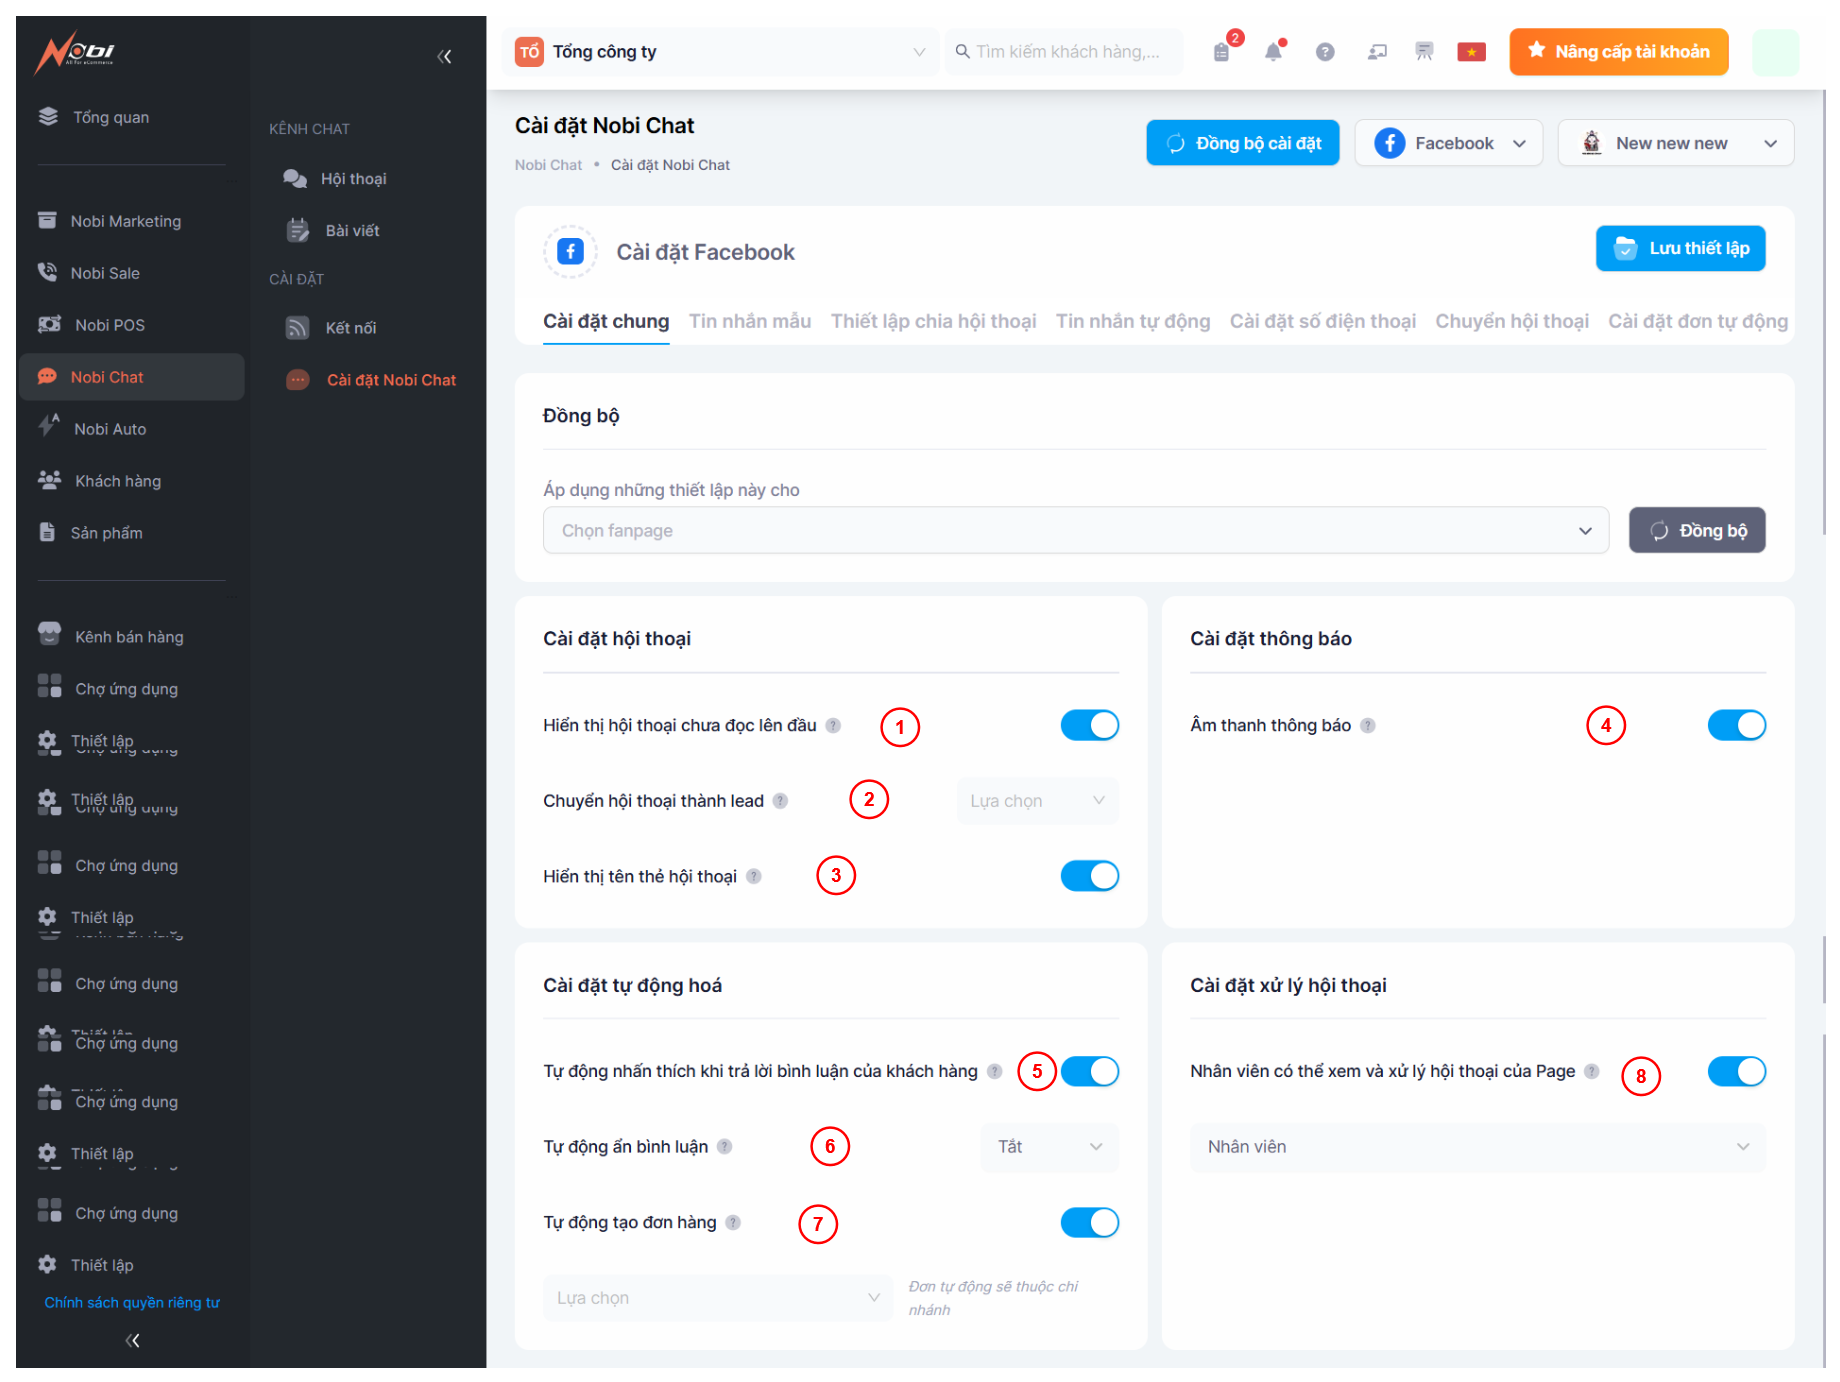Screen dimensions: 1840x1382
Task: Open the help question mark icon
Action: 1325,52
